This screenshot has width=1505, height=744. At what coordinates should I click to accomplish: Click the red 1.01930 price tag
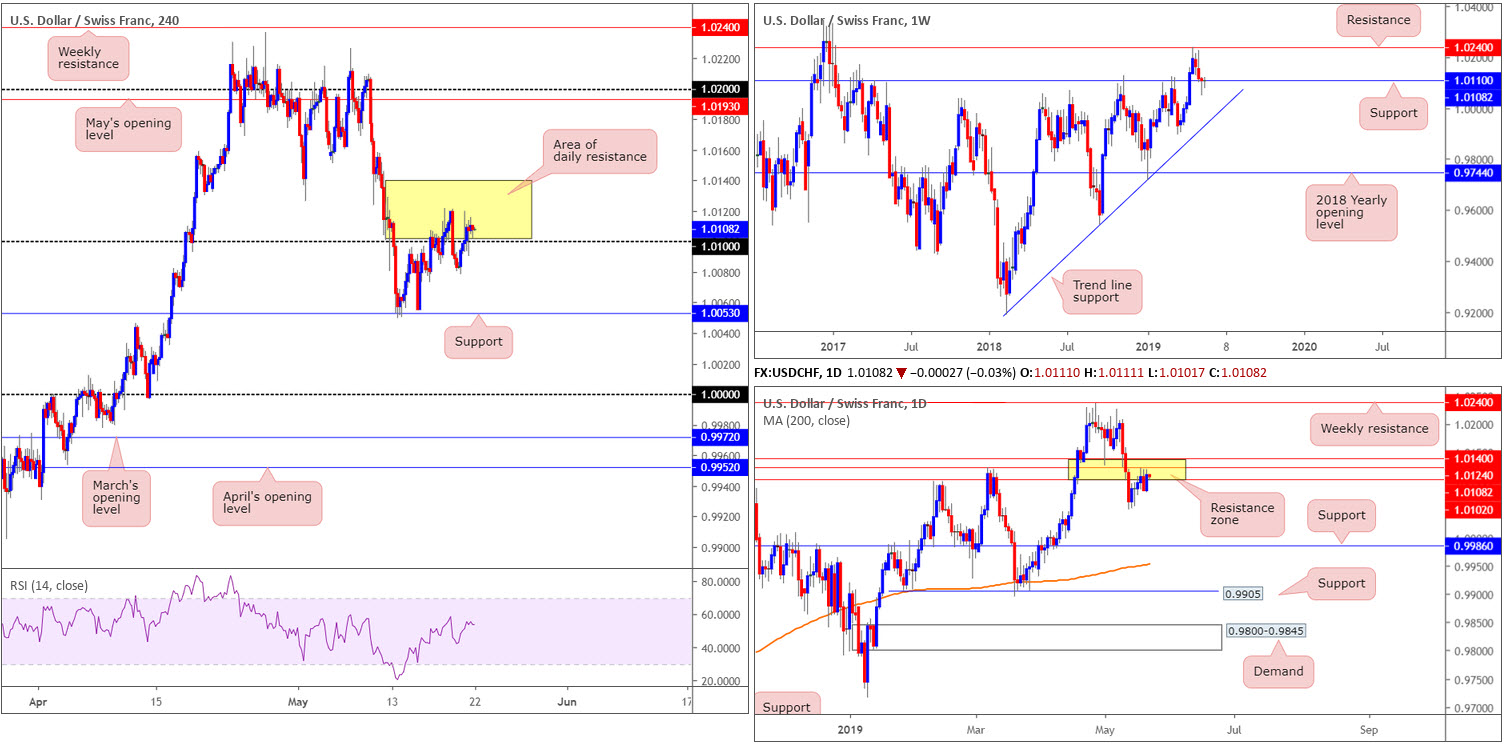tap(719, 105)
